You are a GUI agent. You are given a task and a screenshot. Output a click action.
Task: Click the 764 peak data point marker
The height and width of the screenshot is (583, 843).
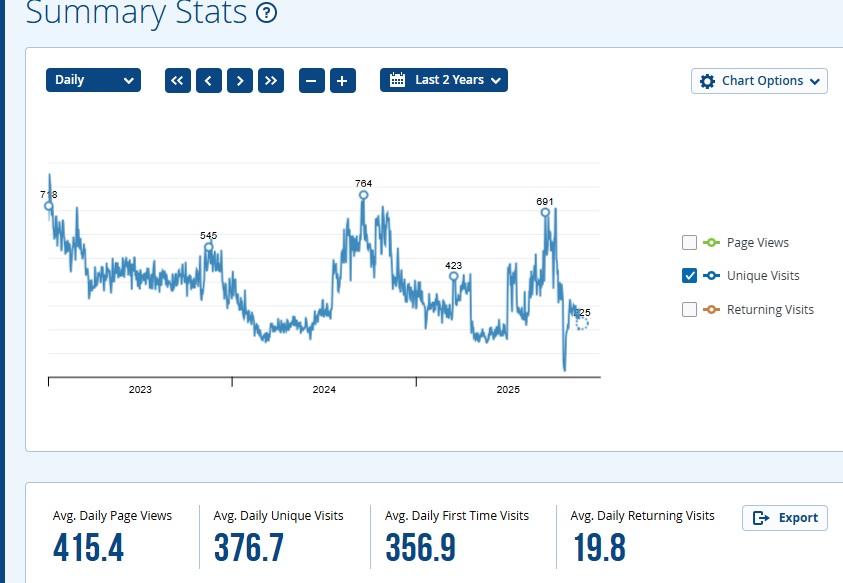click(x=363, y=195)
